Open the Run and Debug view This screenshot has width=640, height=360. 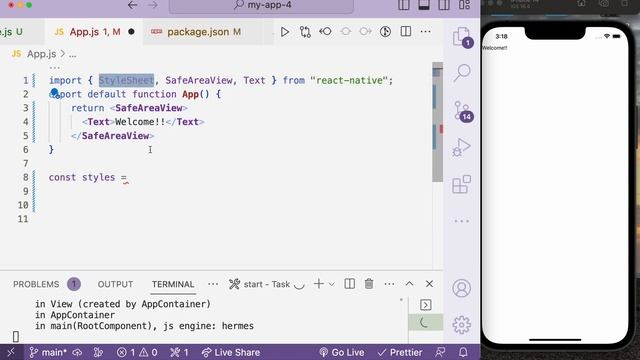pyautogui.click(x=462, y=147)
